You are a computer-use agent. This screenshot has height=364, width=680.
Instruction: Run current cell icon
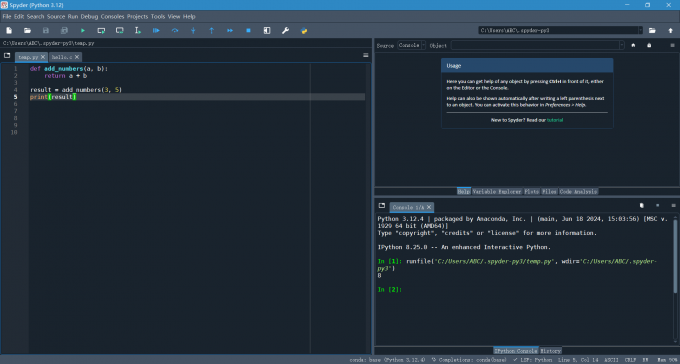(x=101, y=30)
